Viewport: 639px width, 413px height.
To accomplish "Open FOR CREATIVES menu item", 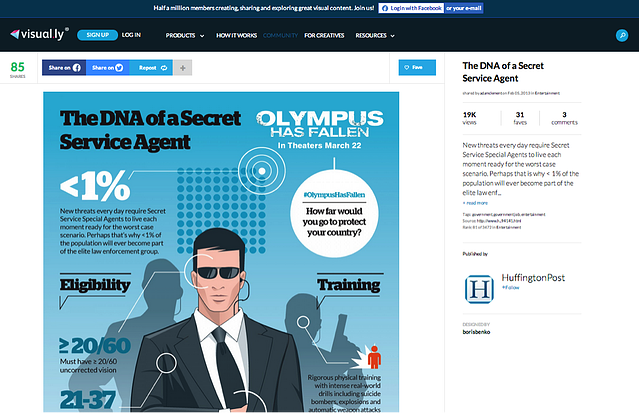I will pos(324,35).
